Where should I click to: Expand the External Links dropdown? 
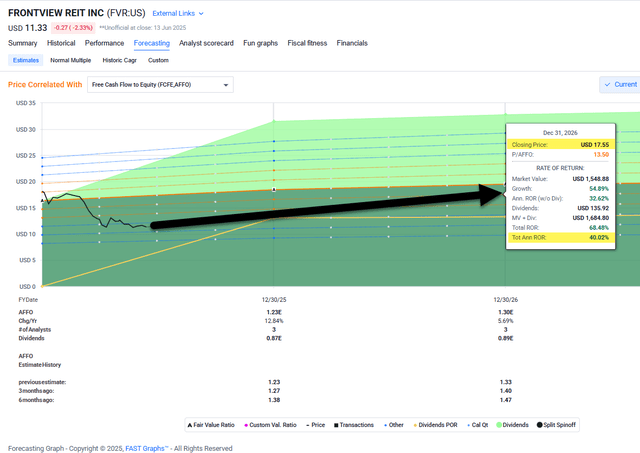pyautogui.click(x=178, y=13)
